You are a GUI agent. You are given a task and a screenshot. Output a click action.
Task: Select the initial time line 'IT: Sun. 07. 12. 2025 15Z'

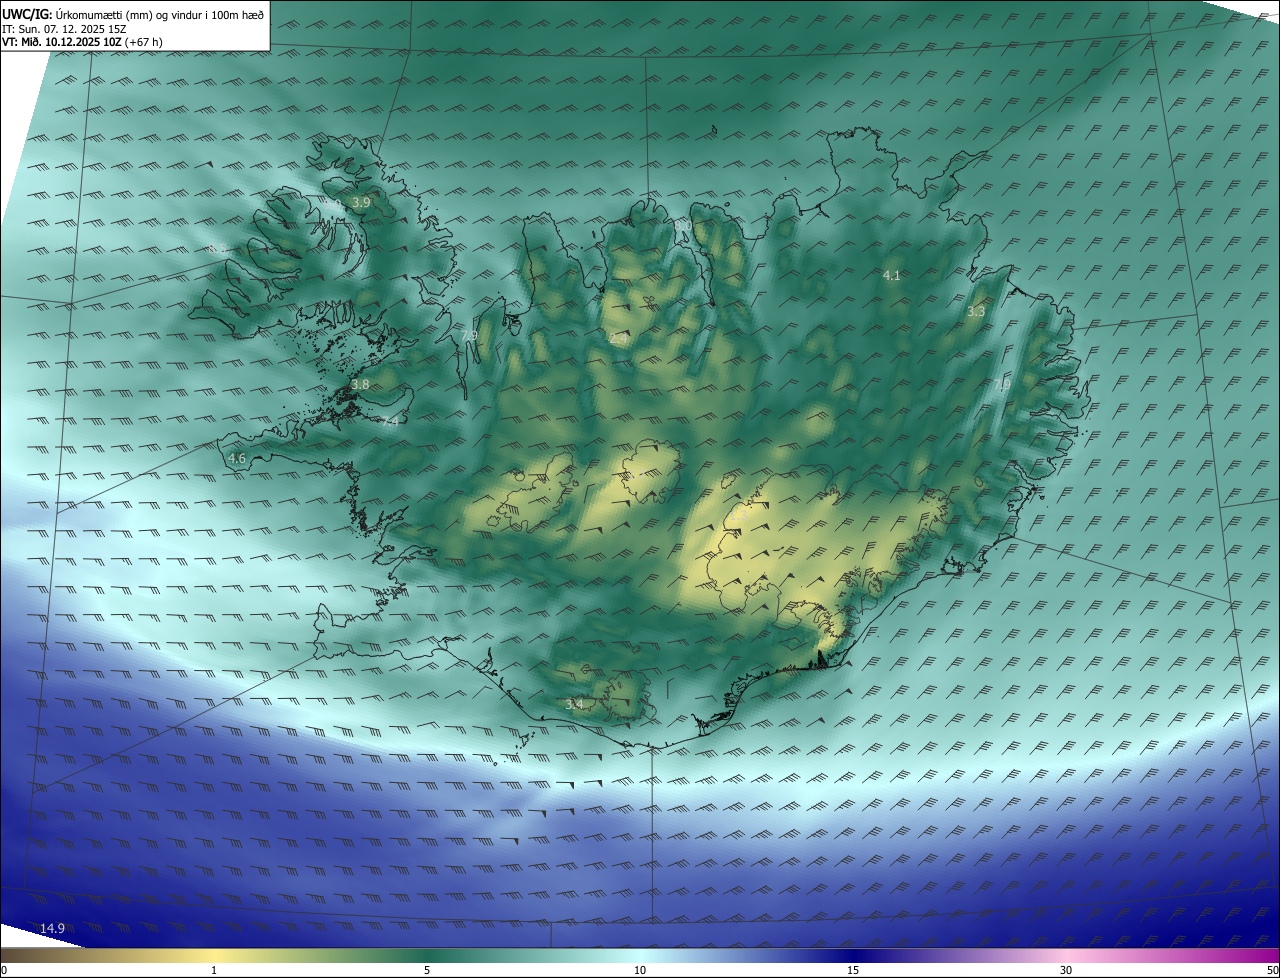(64, 28)
